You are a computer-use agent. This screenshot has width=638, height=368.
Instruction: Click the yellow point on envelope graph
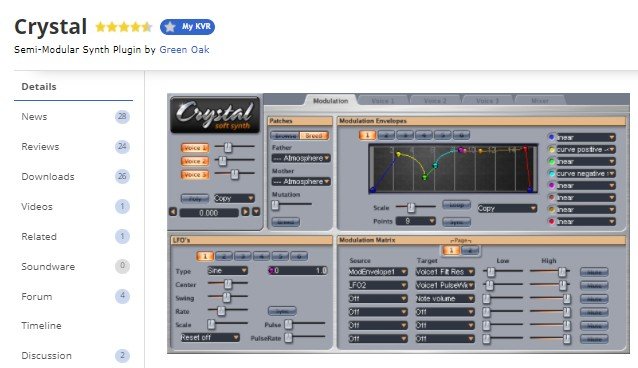(398, 154)
